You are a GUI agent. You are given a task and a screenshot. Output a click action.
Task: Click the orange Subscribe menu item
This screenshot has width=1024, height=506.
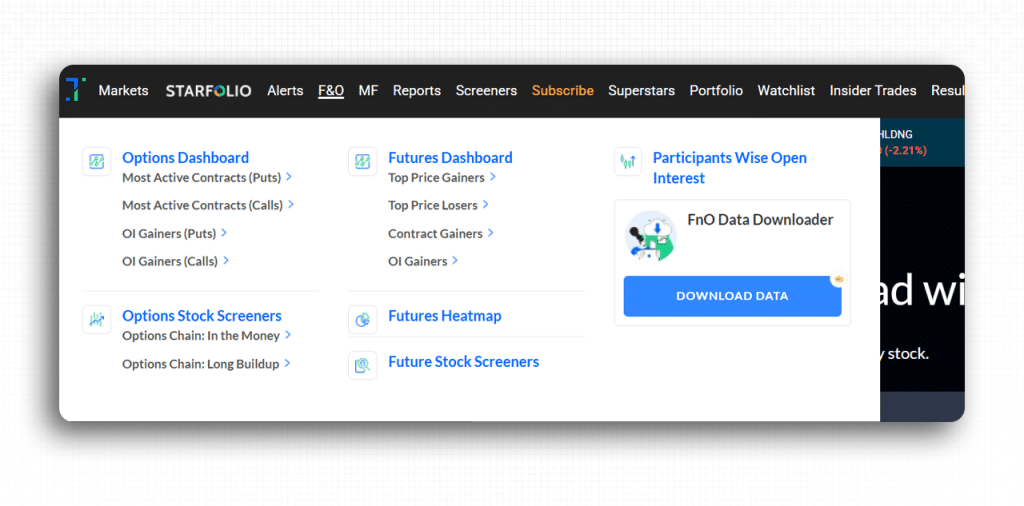(562, 91)
